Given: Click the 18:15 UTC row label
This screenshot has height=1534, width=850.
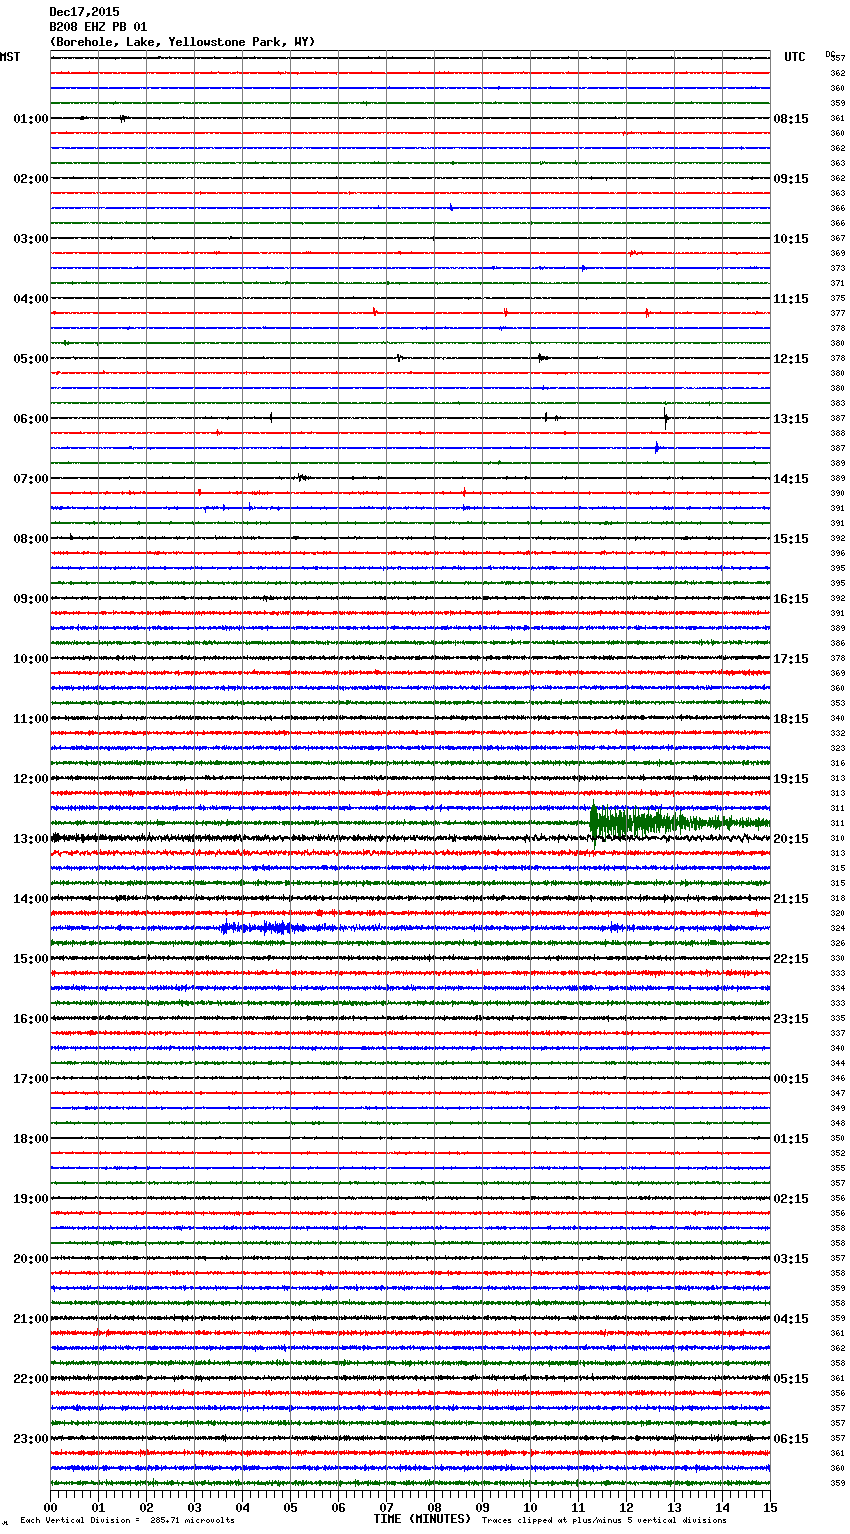Looking at the screenshot, I should pos(791,719).
